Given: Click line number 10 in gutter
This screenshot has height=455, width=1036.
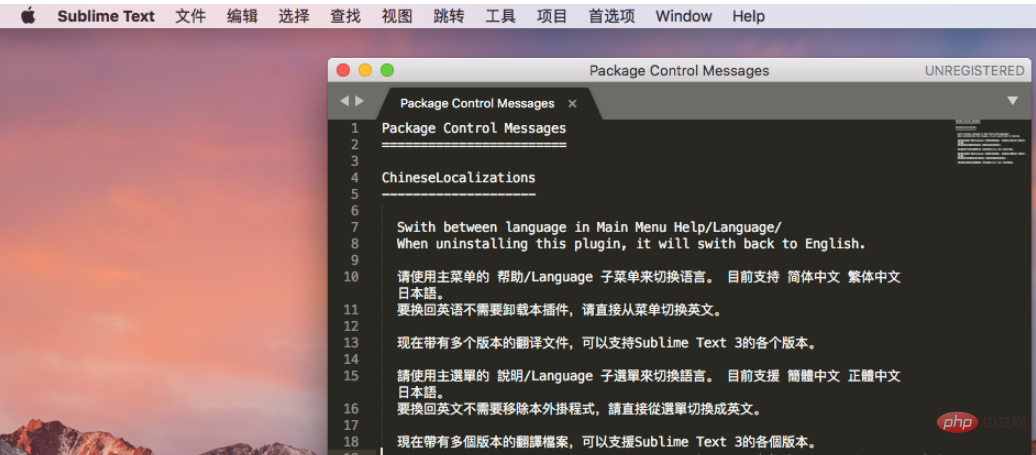Looking at the screenshot, I should (x=351, y=277).
